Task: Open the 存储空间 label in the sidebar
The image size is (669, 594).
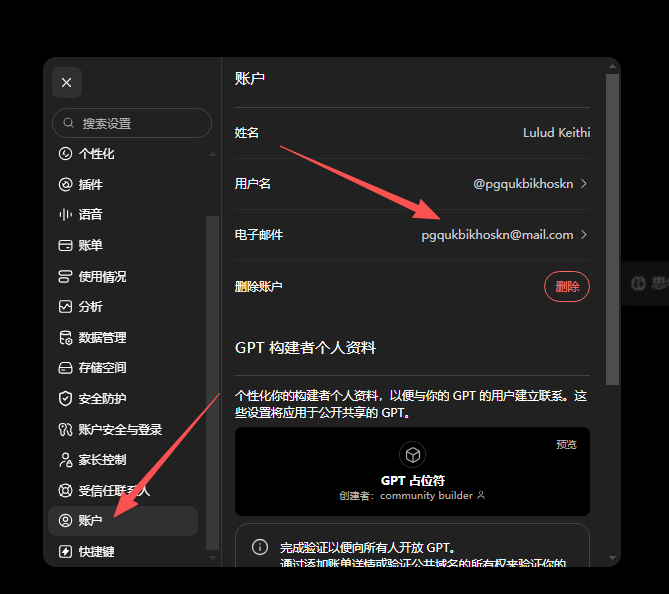Action: [102, 368]
